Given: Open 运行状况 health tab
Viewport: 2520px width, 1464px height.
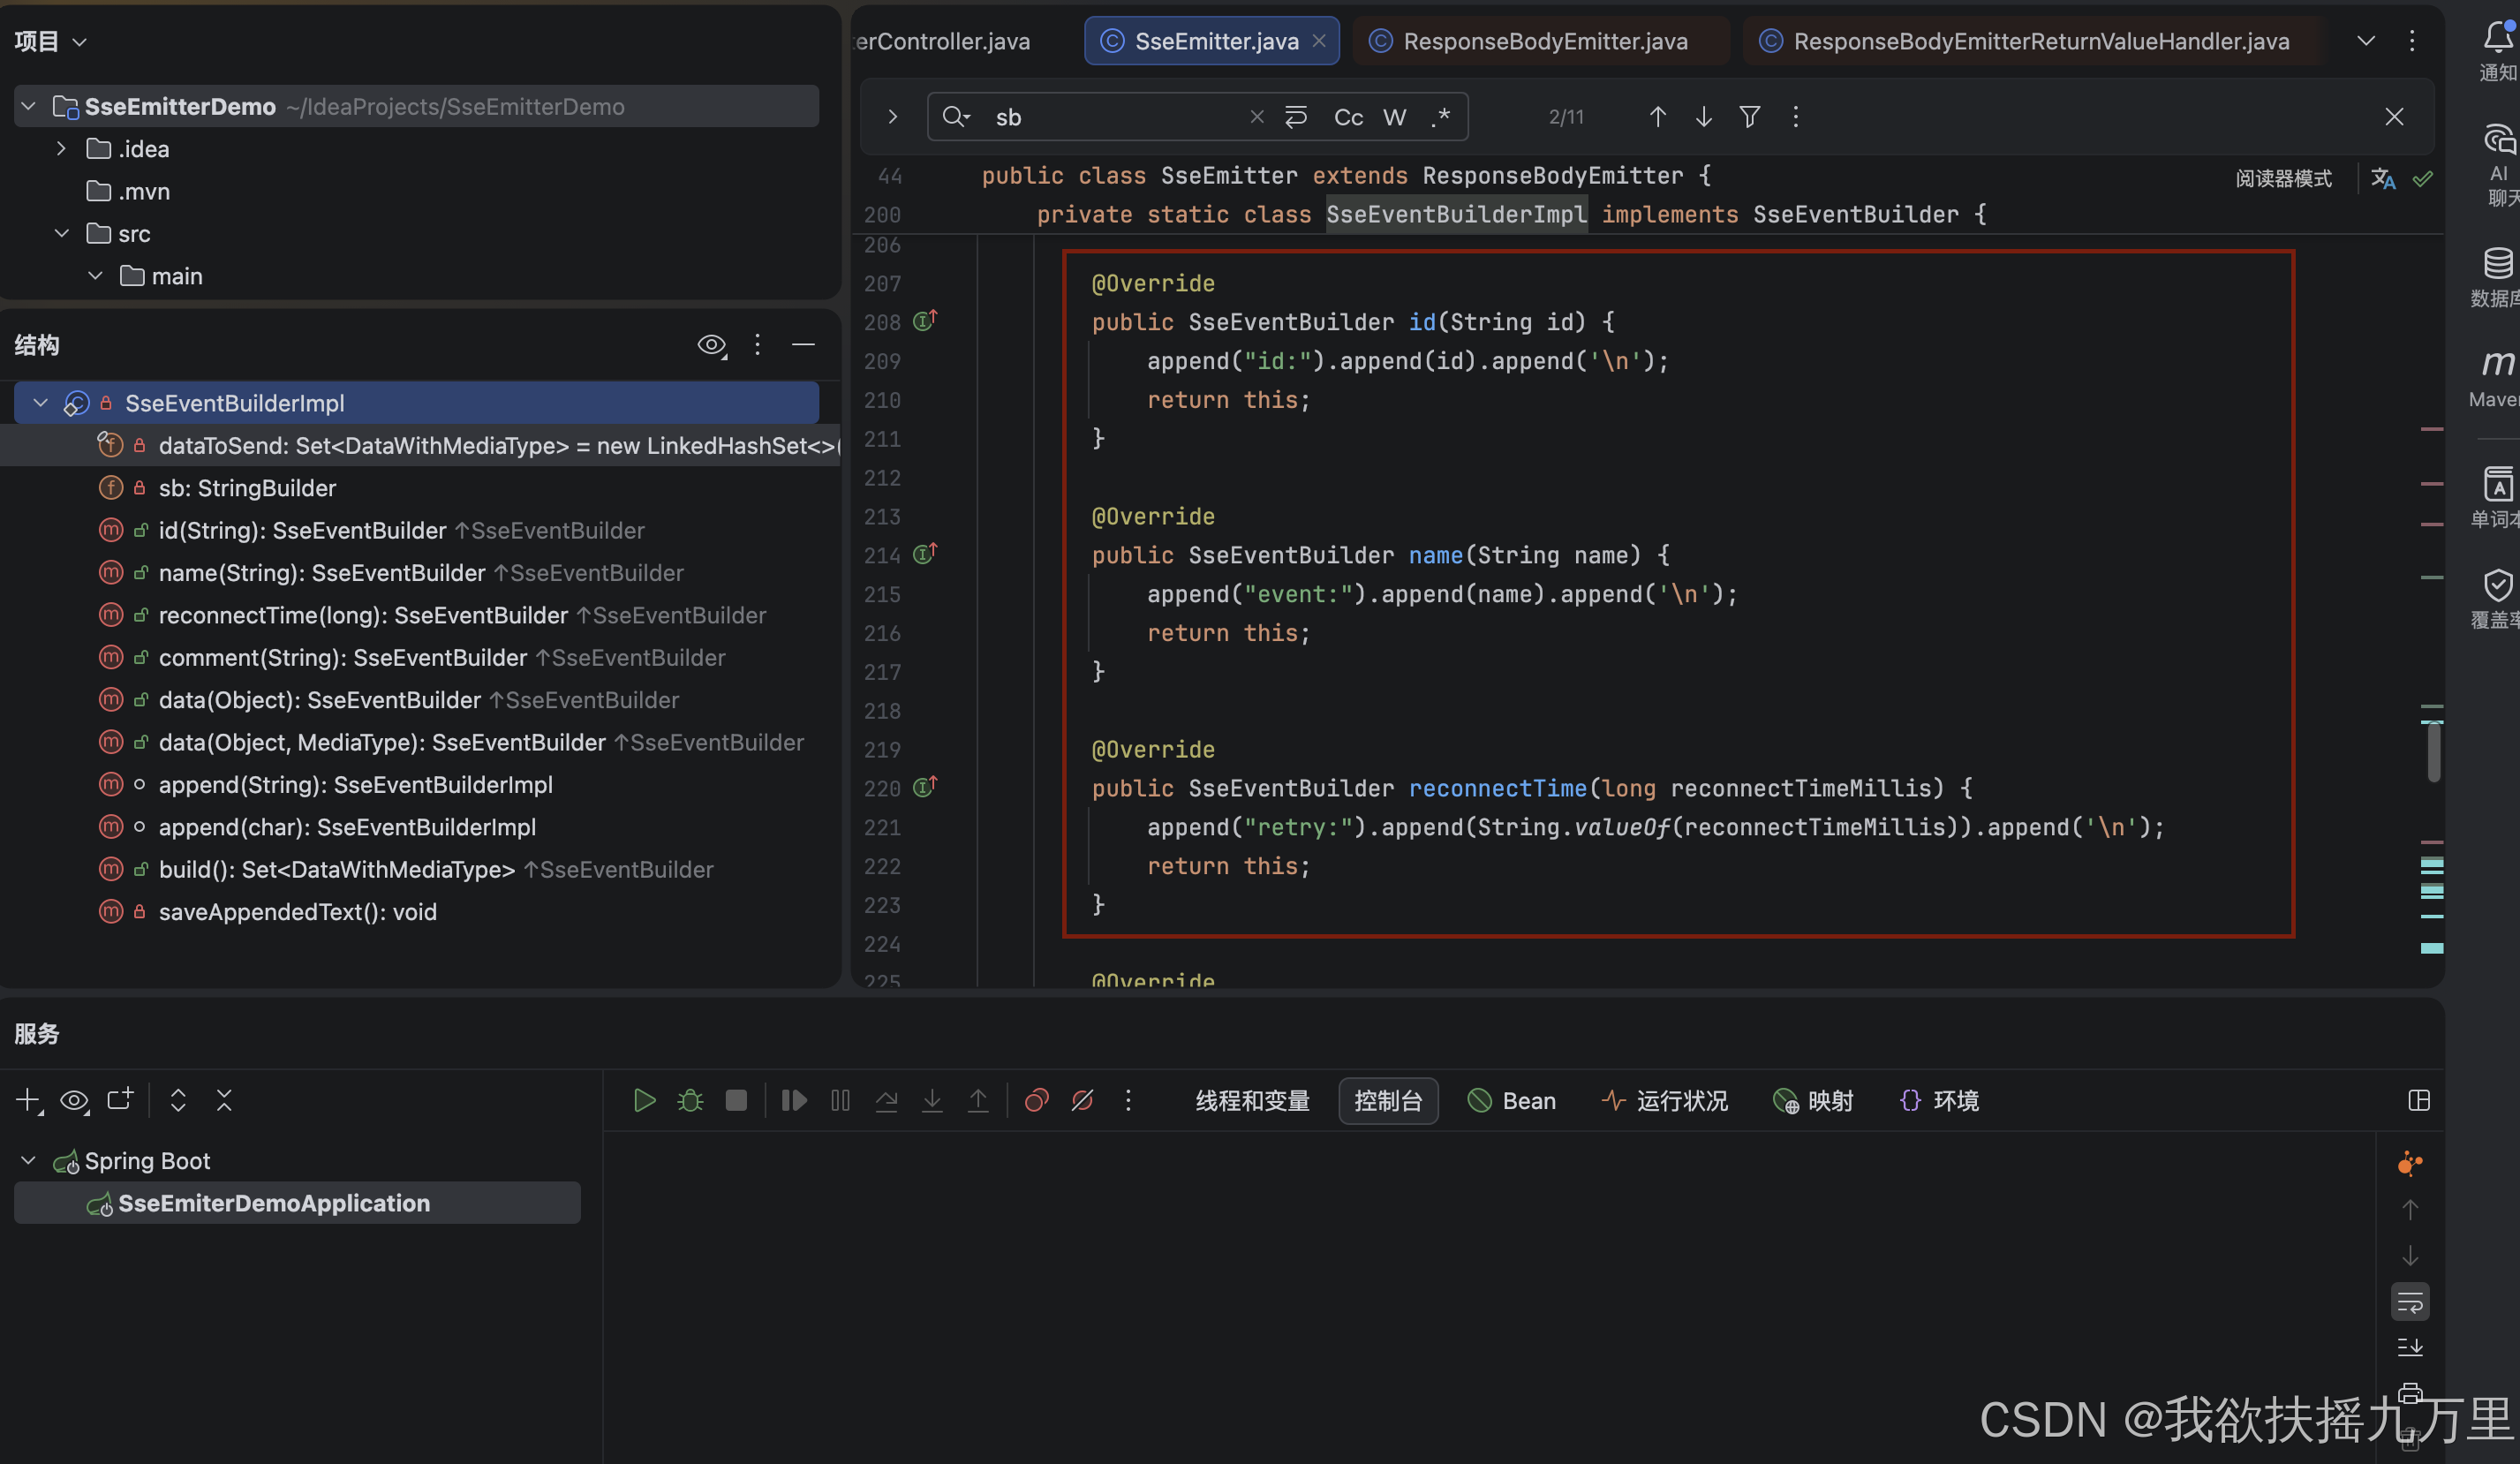Looking at the screenshot, I should tap(1664, 1100).
